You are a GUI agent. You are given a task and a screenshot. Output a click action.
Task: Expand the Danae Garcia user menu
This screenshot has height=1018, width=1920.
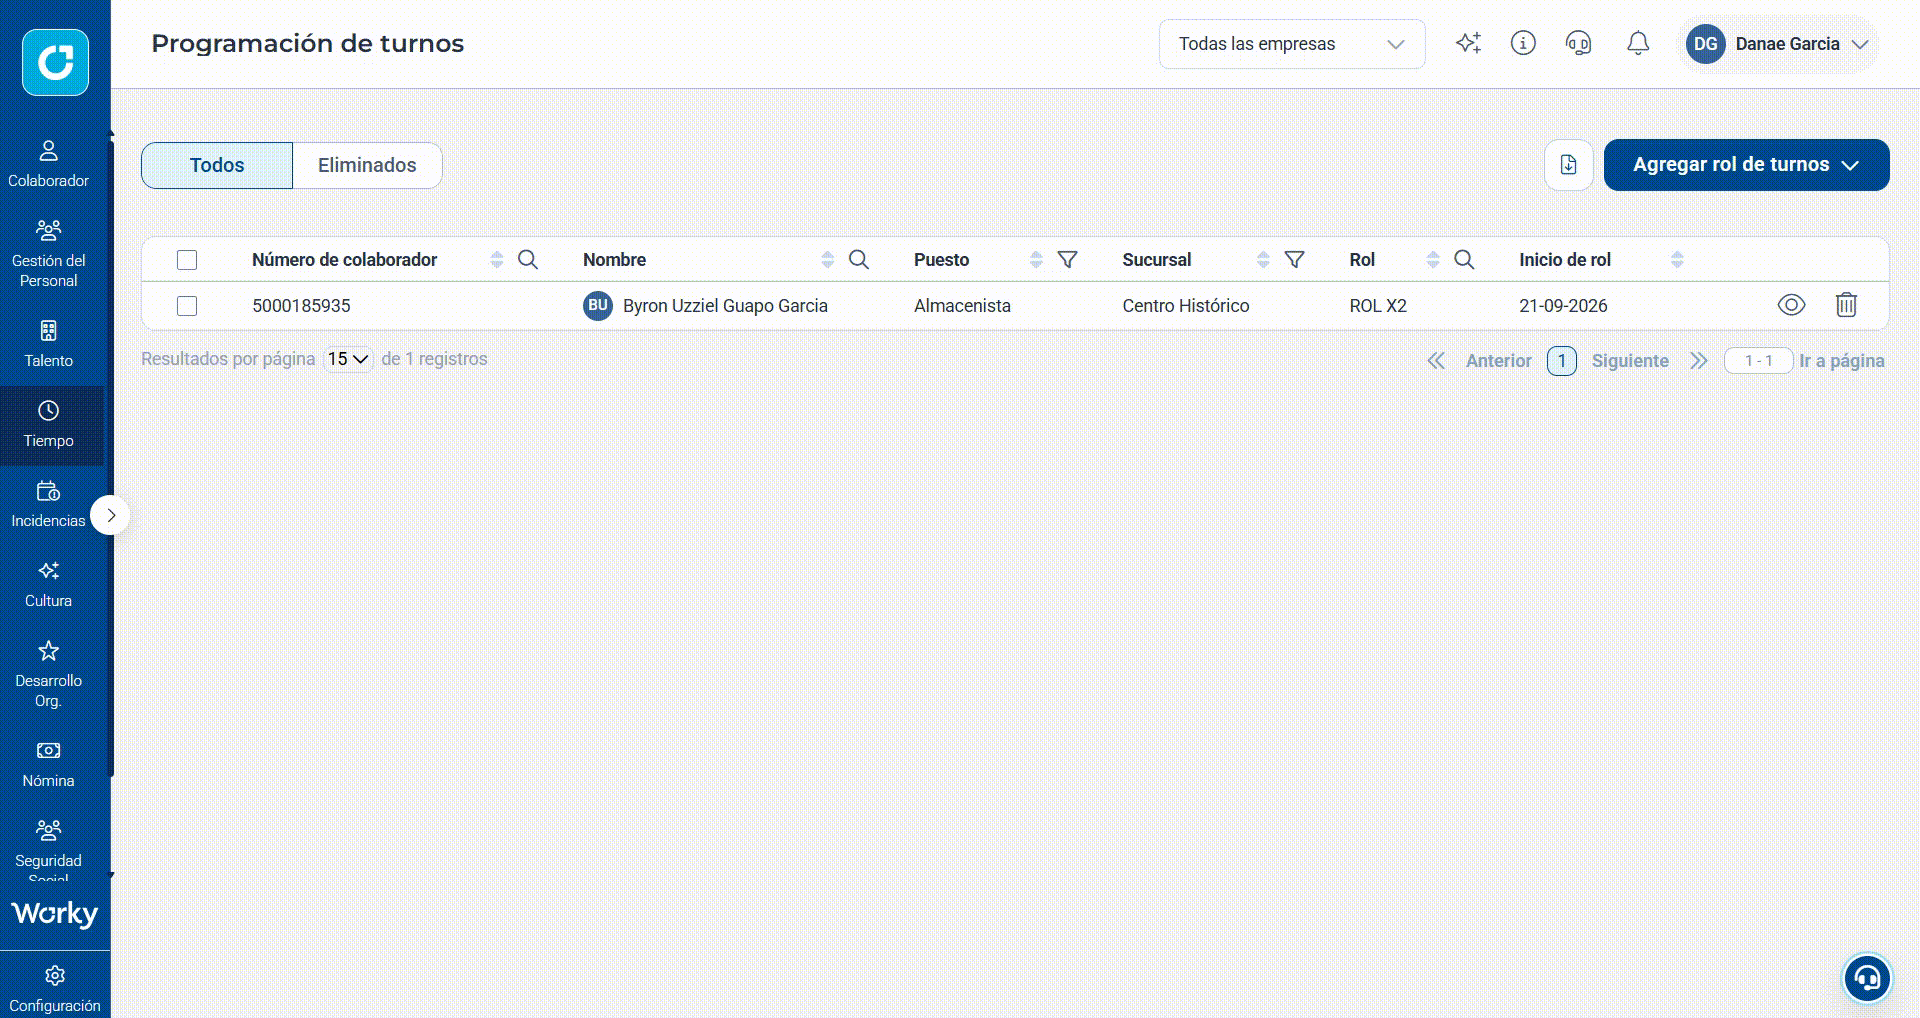[1777, 44]
